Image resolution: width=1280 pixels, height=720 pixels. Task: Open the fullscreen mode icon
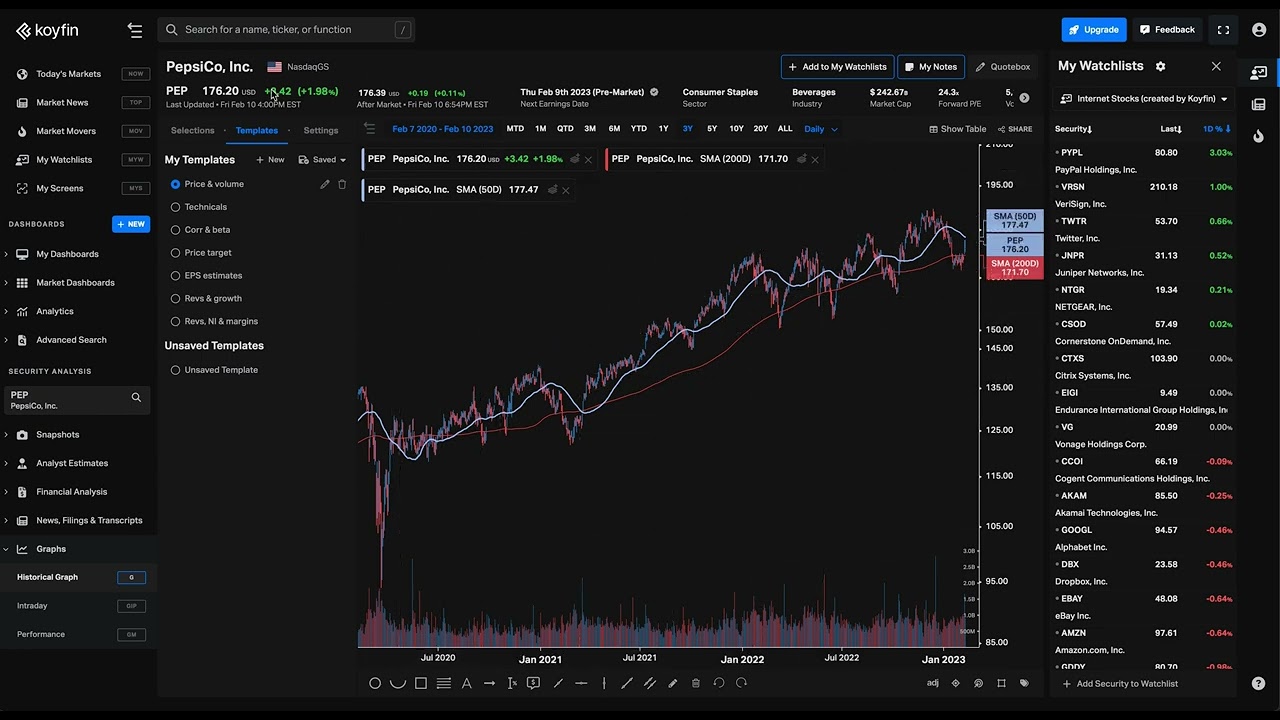[1223, 30]
